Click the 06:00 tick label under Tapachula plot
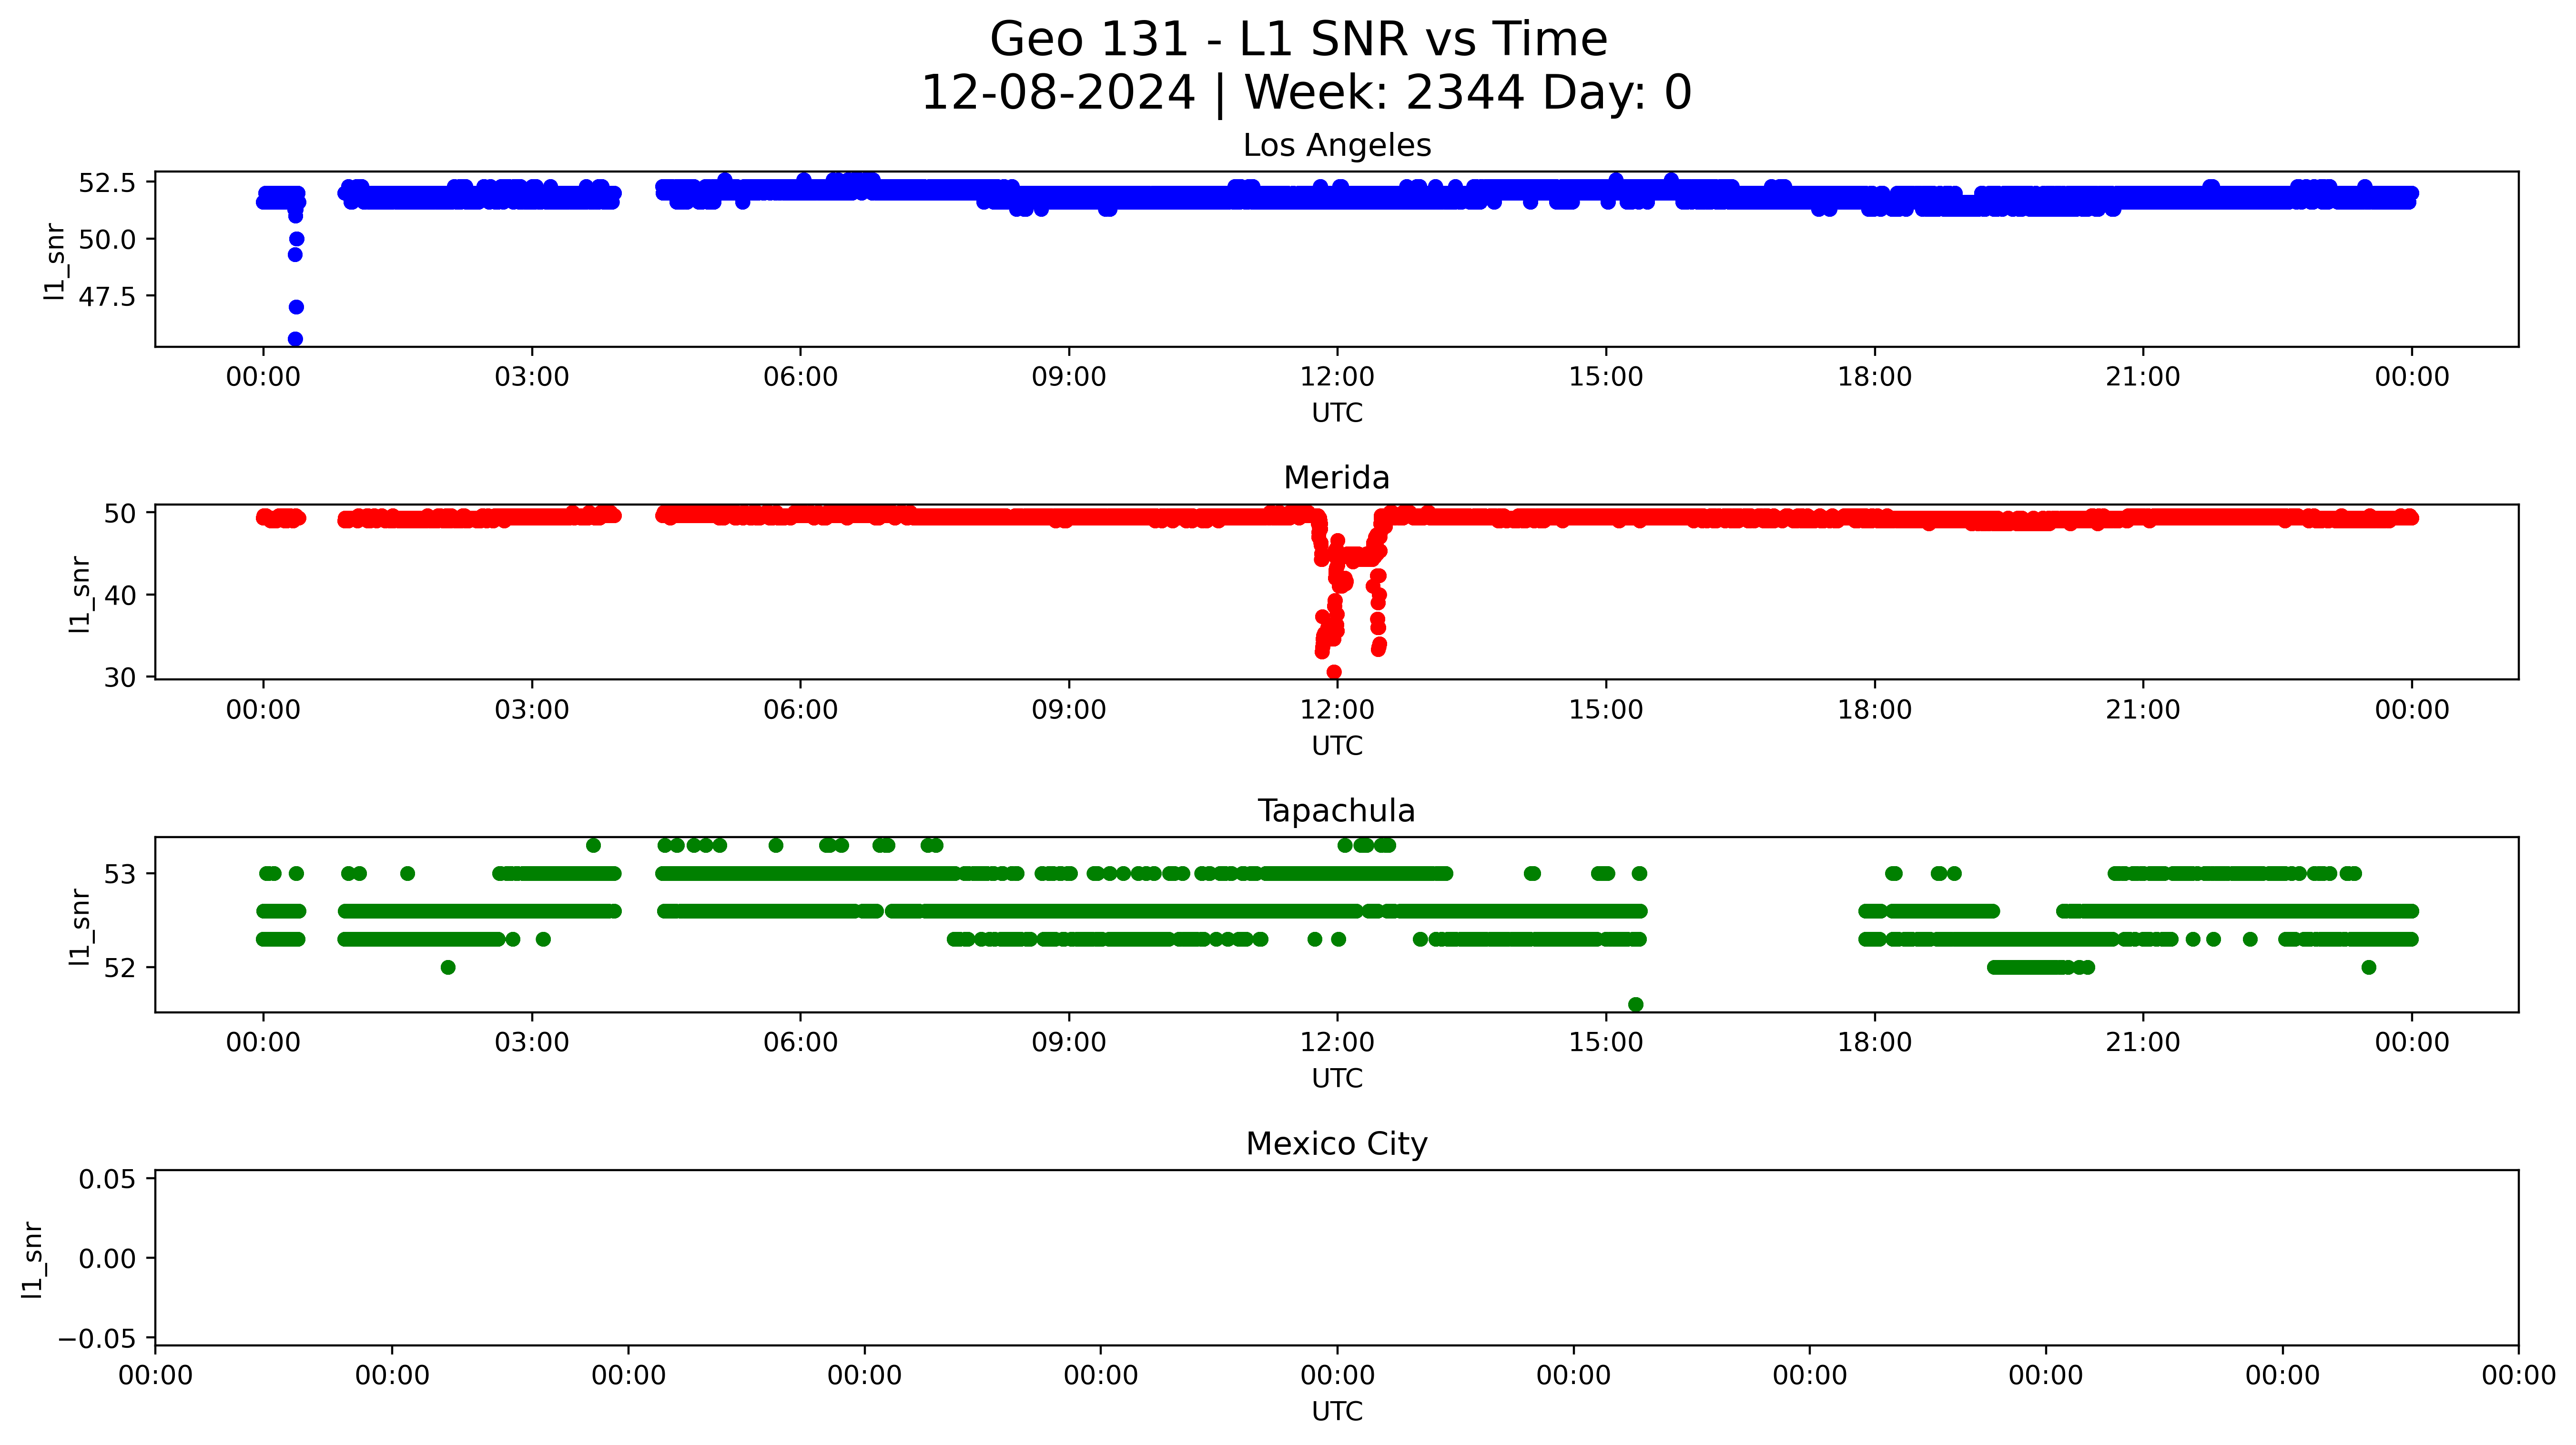Screen dimensions: 2576x1445 pos(800,1043)
